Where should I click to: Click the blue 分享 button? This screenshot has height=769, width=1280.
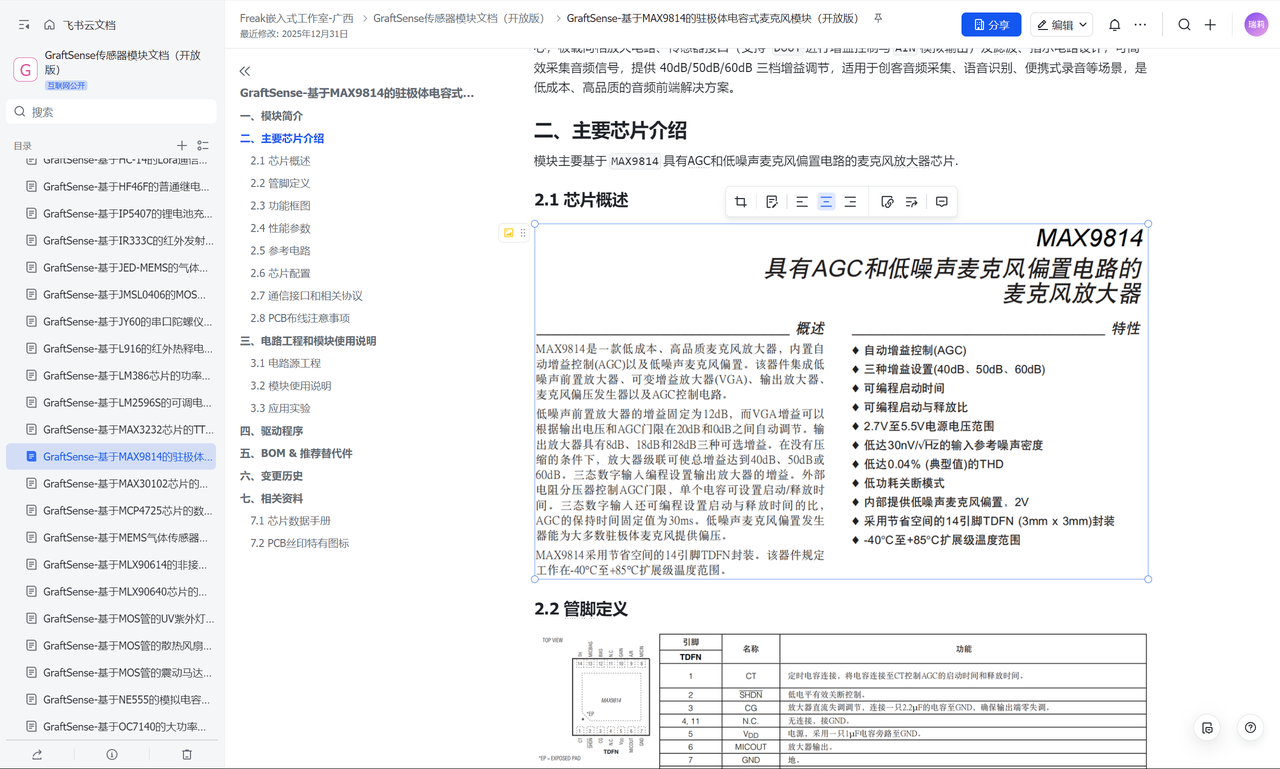991,25
